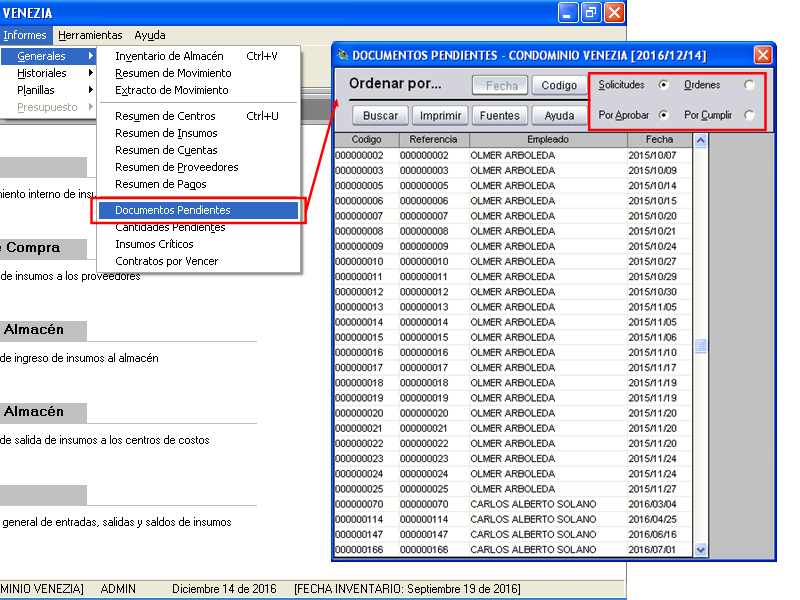Image resolution: width=800 pixels, height=600 pixels.
Task: Choose Inventario de Almacén menu entry
Action: tap(198, 56)
